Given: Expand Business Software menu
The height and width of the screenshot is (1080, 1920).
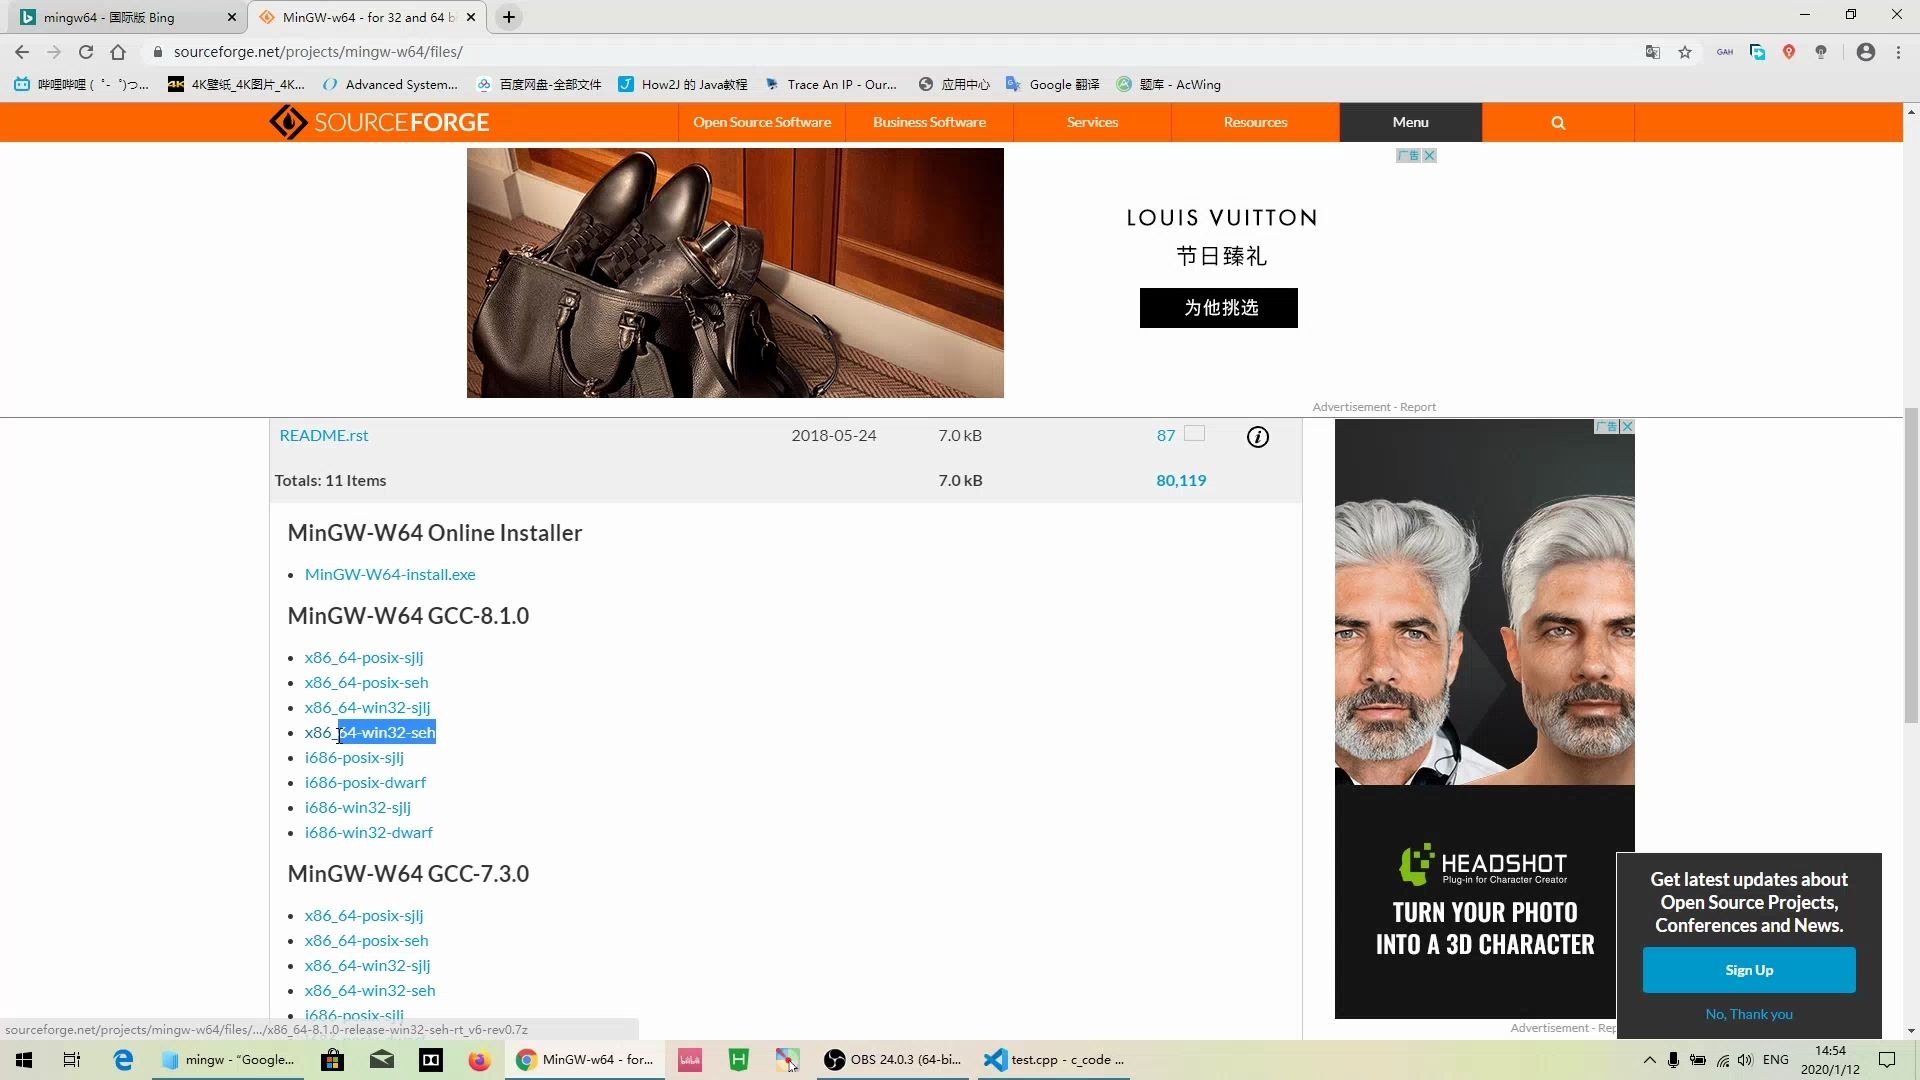Looking at the screenshot, I should pyautogui.click(x=930, y=121).
